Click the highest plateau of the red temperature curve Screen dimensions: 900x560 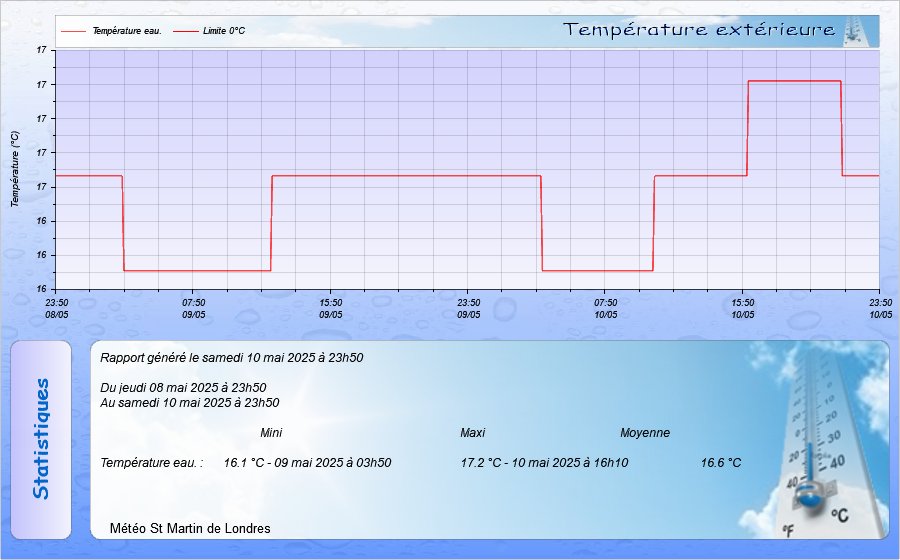794,81
